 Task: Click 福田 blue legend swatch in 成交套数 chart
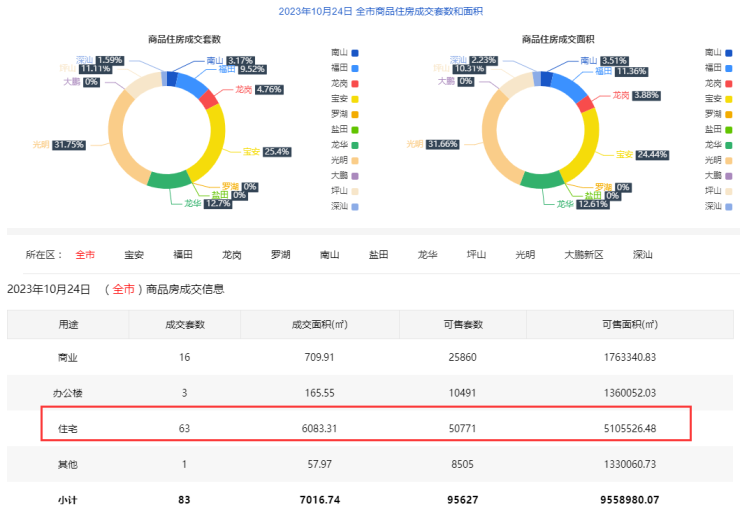click(x=355, y=67)
